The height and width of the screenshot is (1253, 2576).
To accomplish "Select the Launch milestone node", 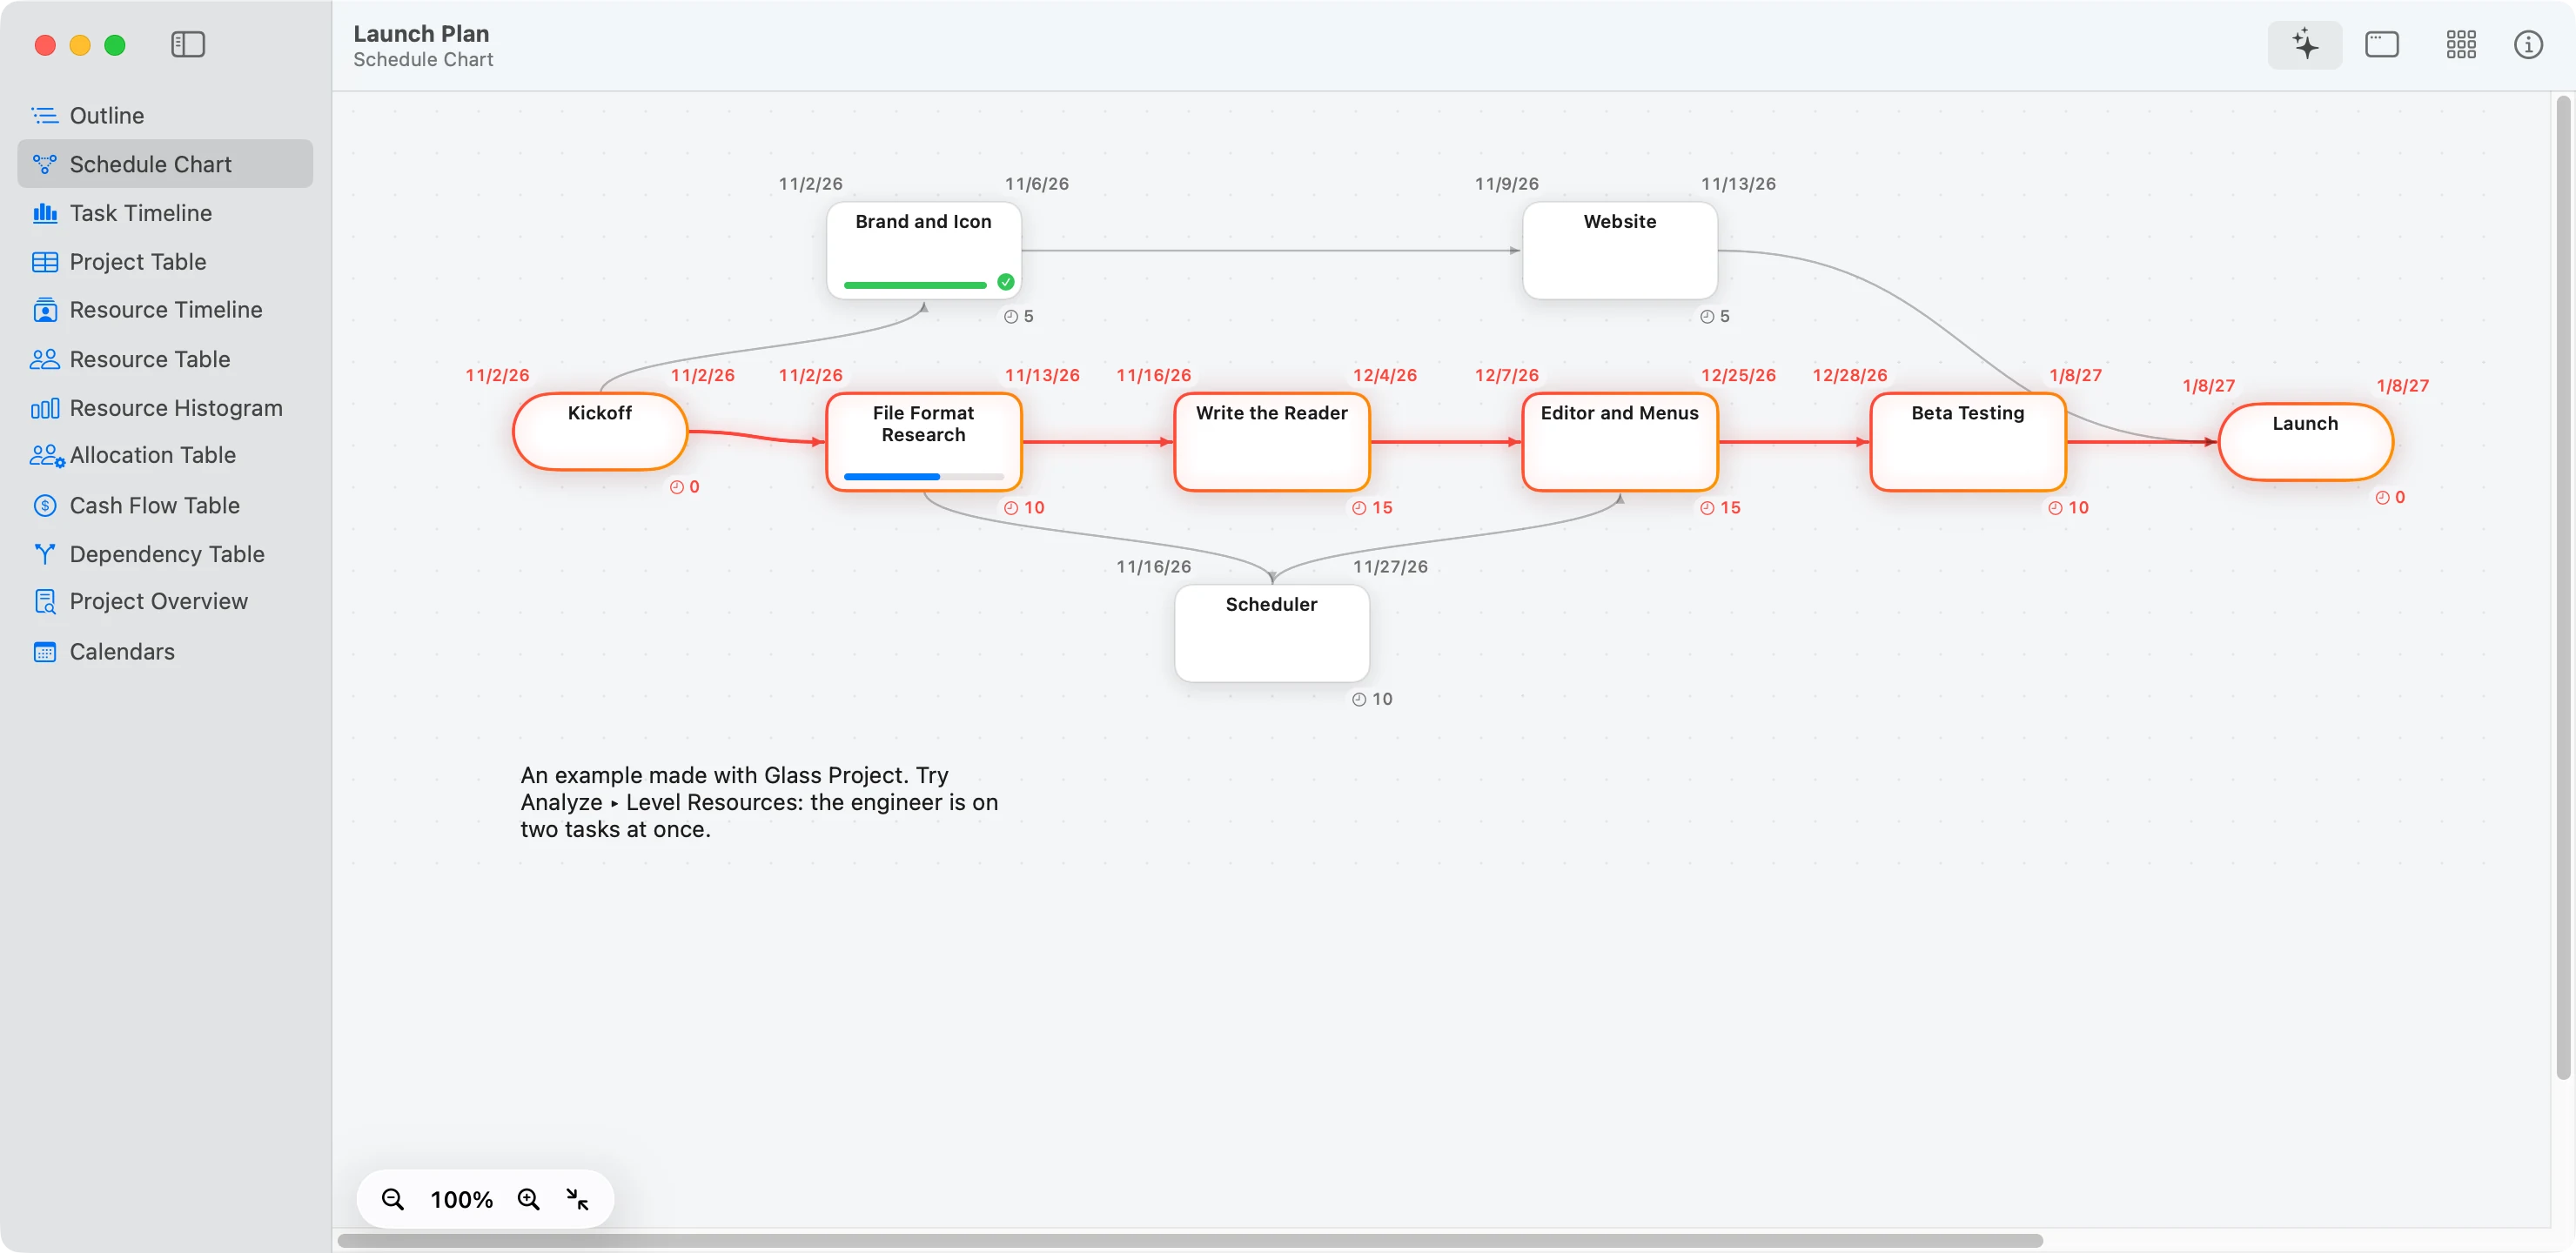I will 2305,441.
